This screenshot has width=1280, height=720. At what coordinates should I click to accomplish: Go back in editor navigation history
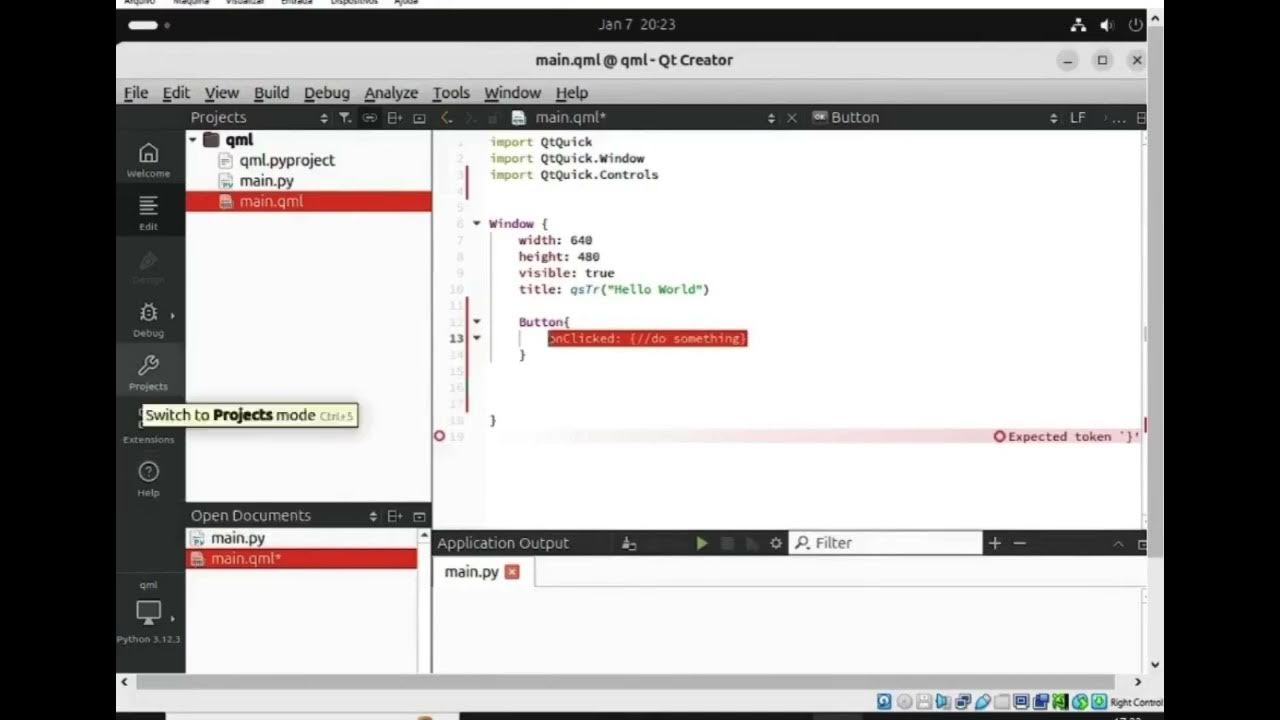(447, 118)
